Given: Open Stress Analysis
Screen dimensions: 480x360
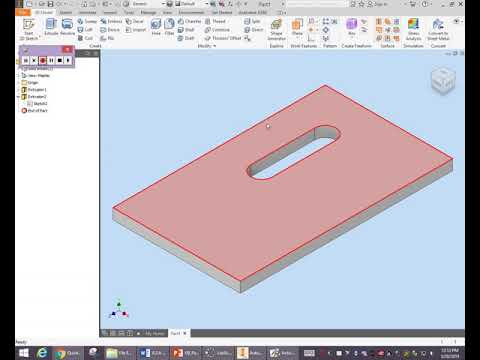Looking at the screenshot, I should [x=413, y=29].
